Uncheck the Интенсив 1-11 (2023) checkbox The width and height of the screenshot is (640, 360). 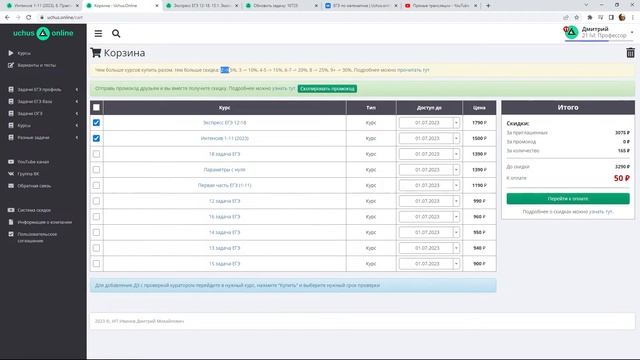96,138
